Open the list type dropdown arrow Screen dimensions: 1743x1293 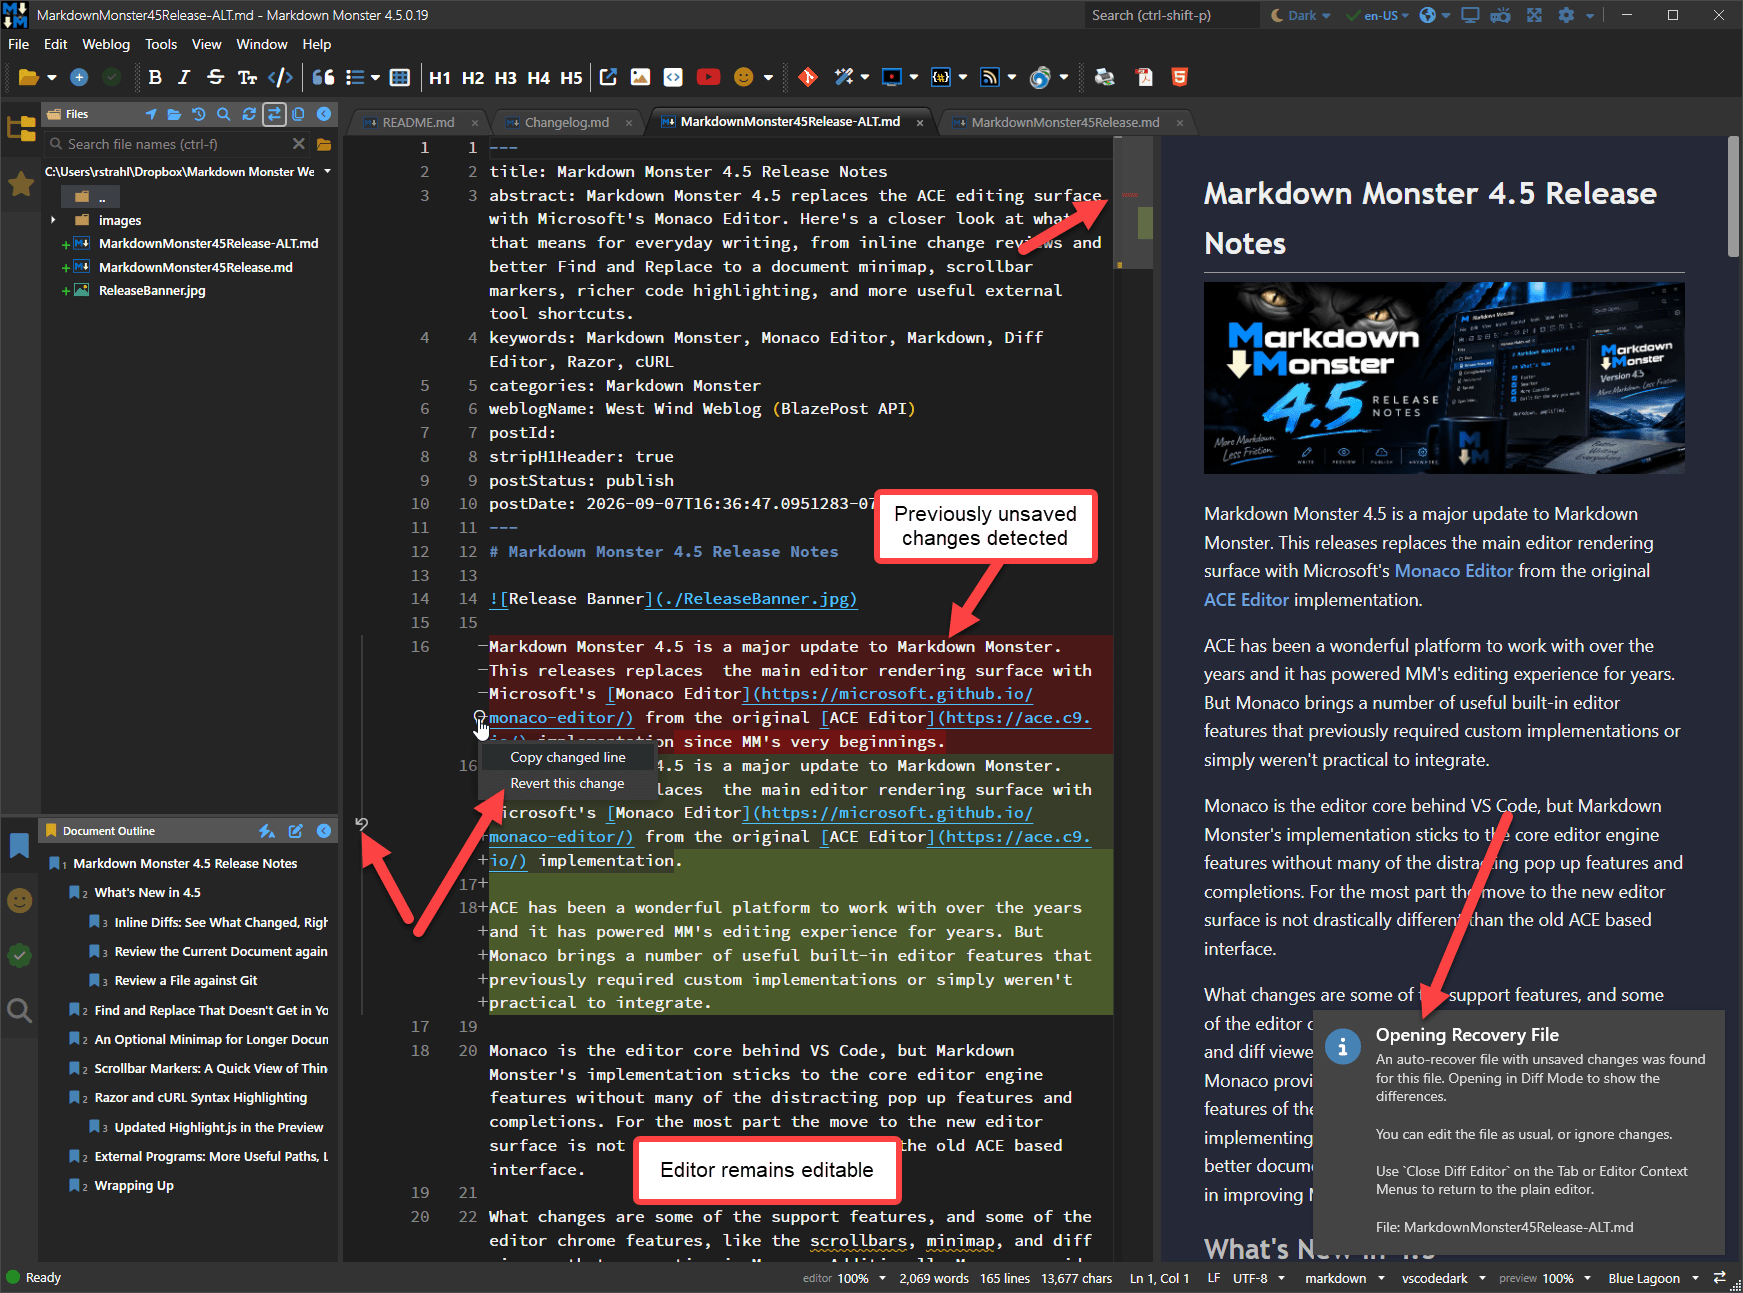point(376,77)
